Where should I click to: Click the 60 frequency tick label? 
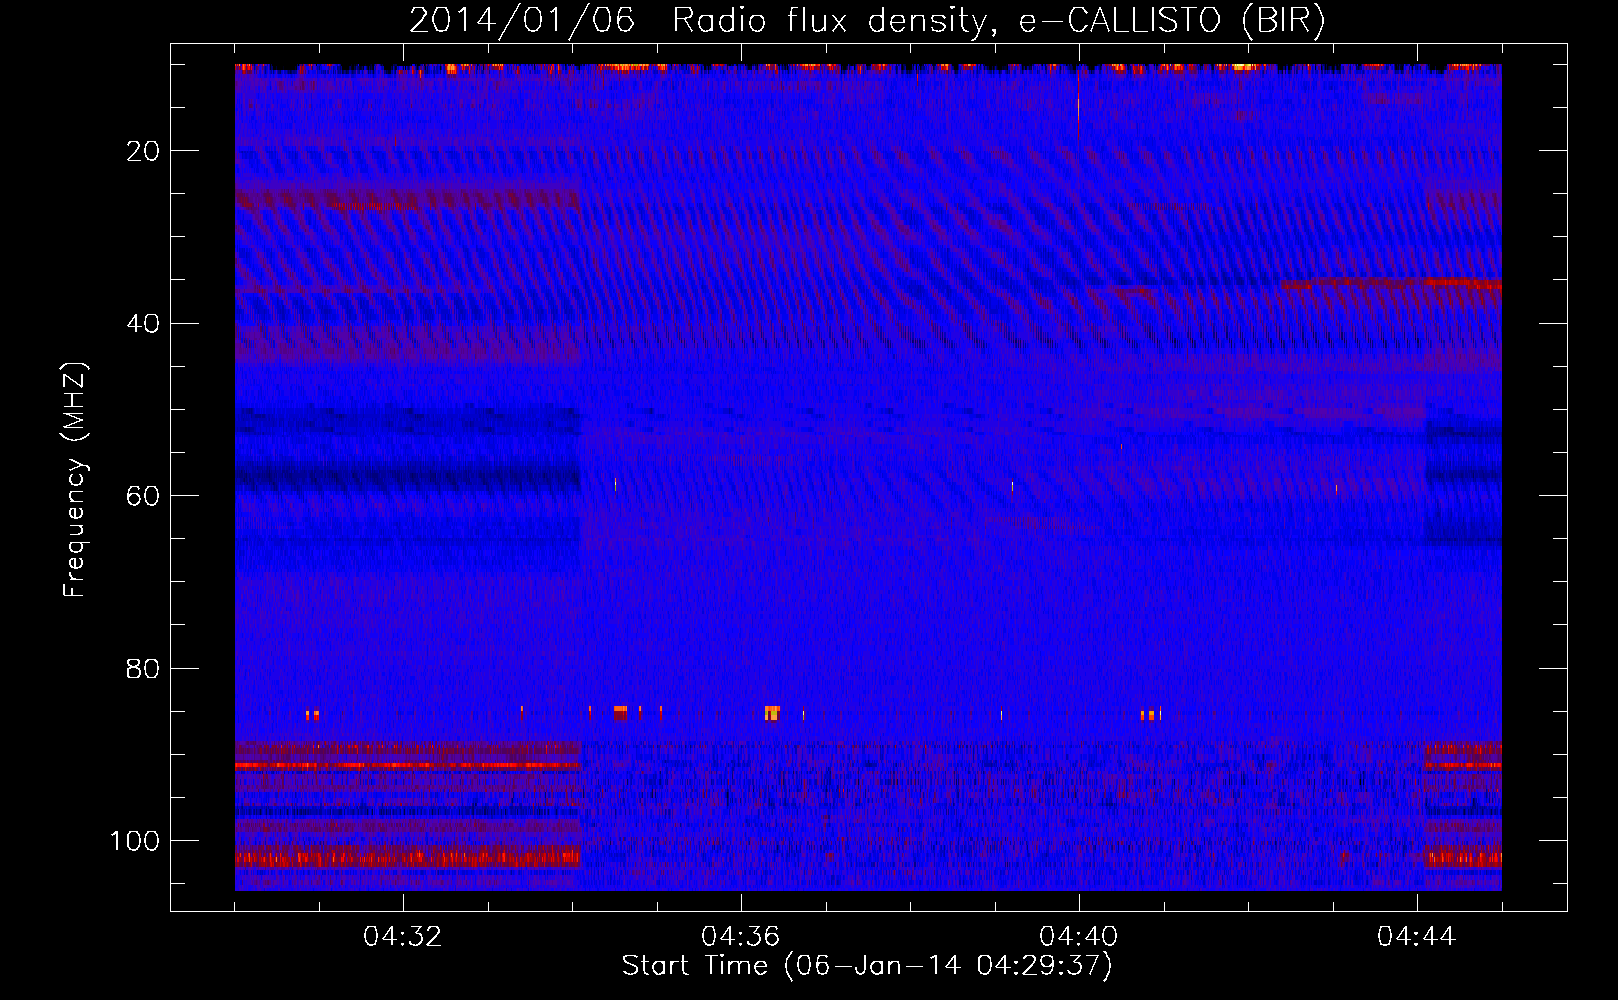(144, 496)
